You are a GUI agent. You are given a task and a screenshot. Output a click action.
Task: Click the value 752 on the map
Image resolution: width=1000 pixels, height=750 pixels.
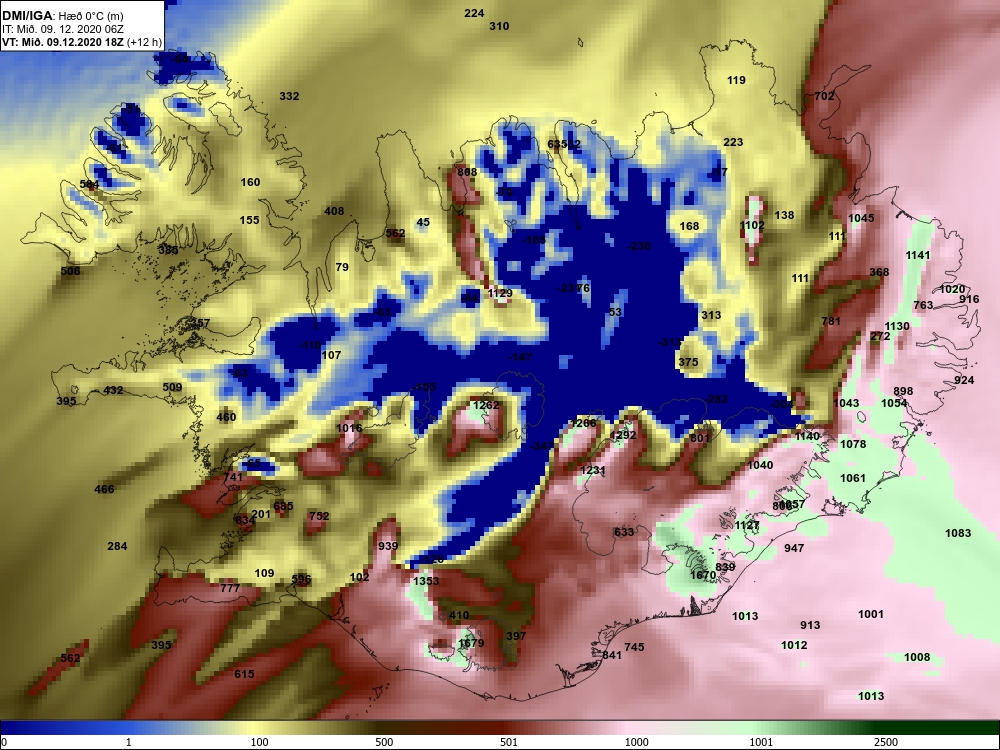pyautogui.click(x=319, y=517)
